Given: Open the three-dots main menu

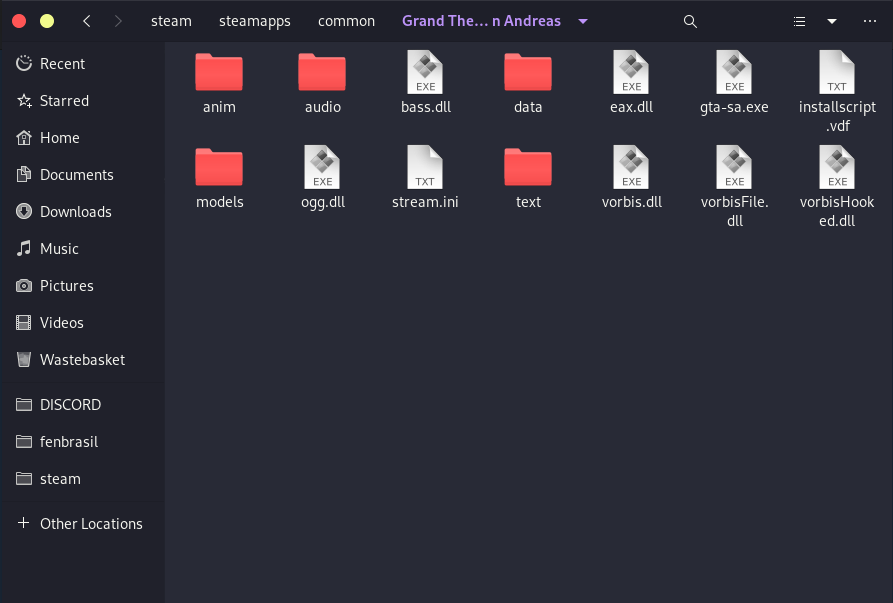Looking at the screenshot, I should pos(870,21).
